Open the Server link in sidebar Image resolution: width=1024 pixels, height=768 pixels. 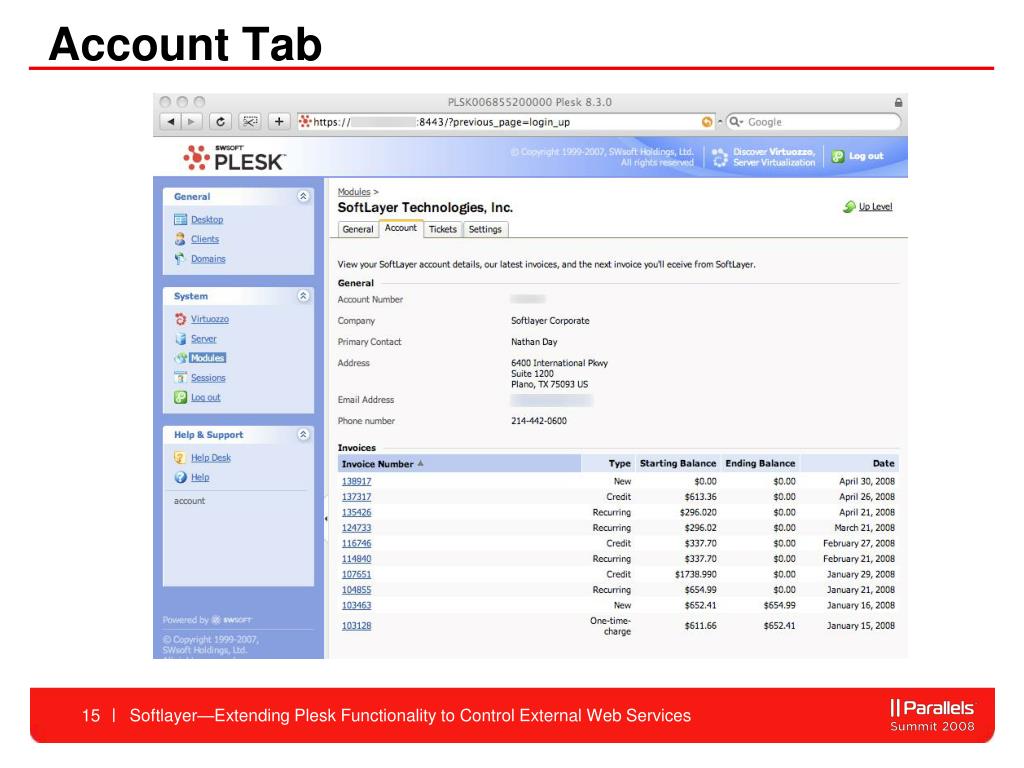[204, 339]
